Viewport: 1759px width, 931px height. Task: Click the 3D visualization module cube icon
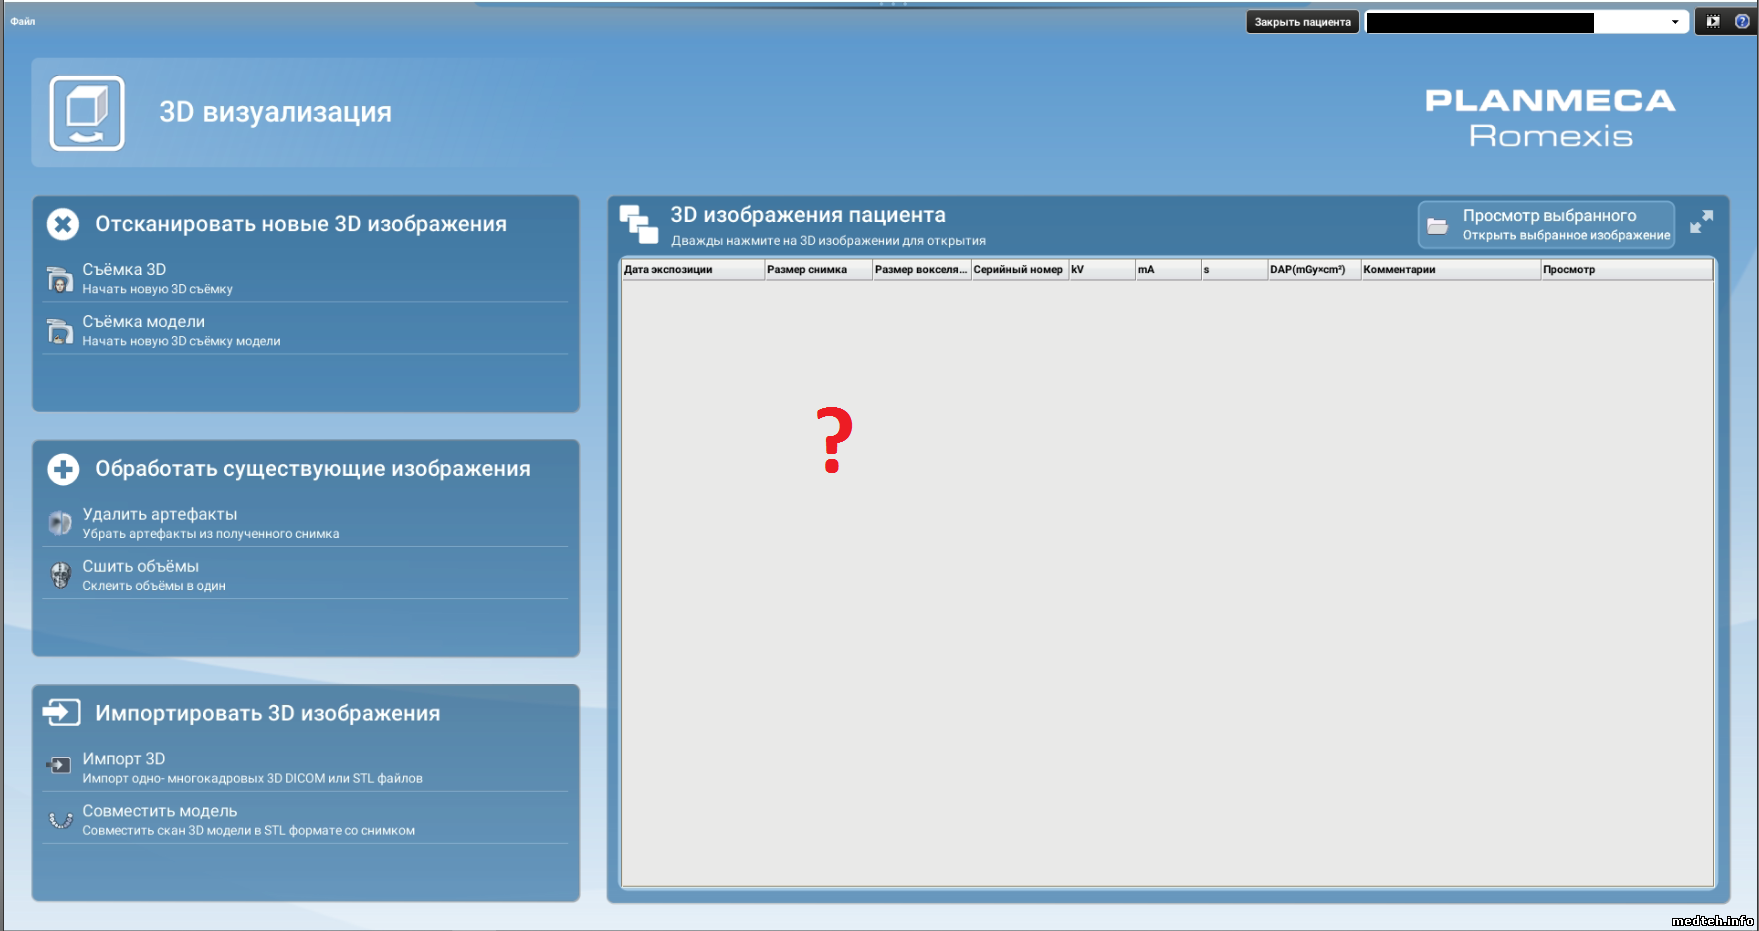pyautogui.click(x=87, y=113)
